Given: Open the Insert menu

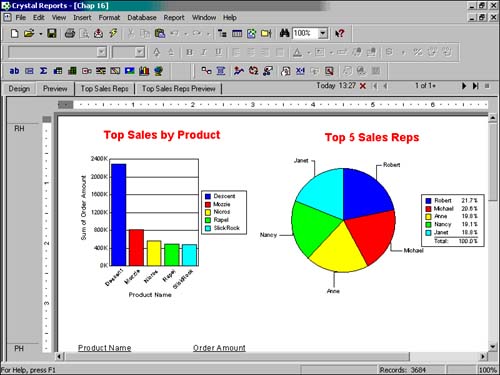Looking at the screenshot, I should [x=82, y=17].
